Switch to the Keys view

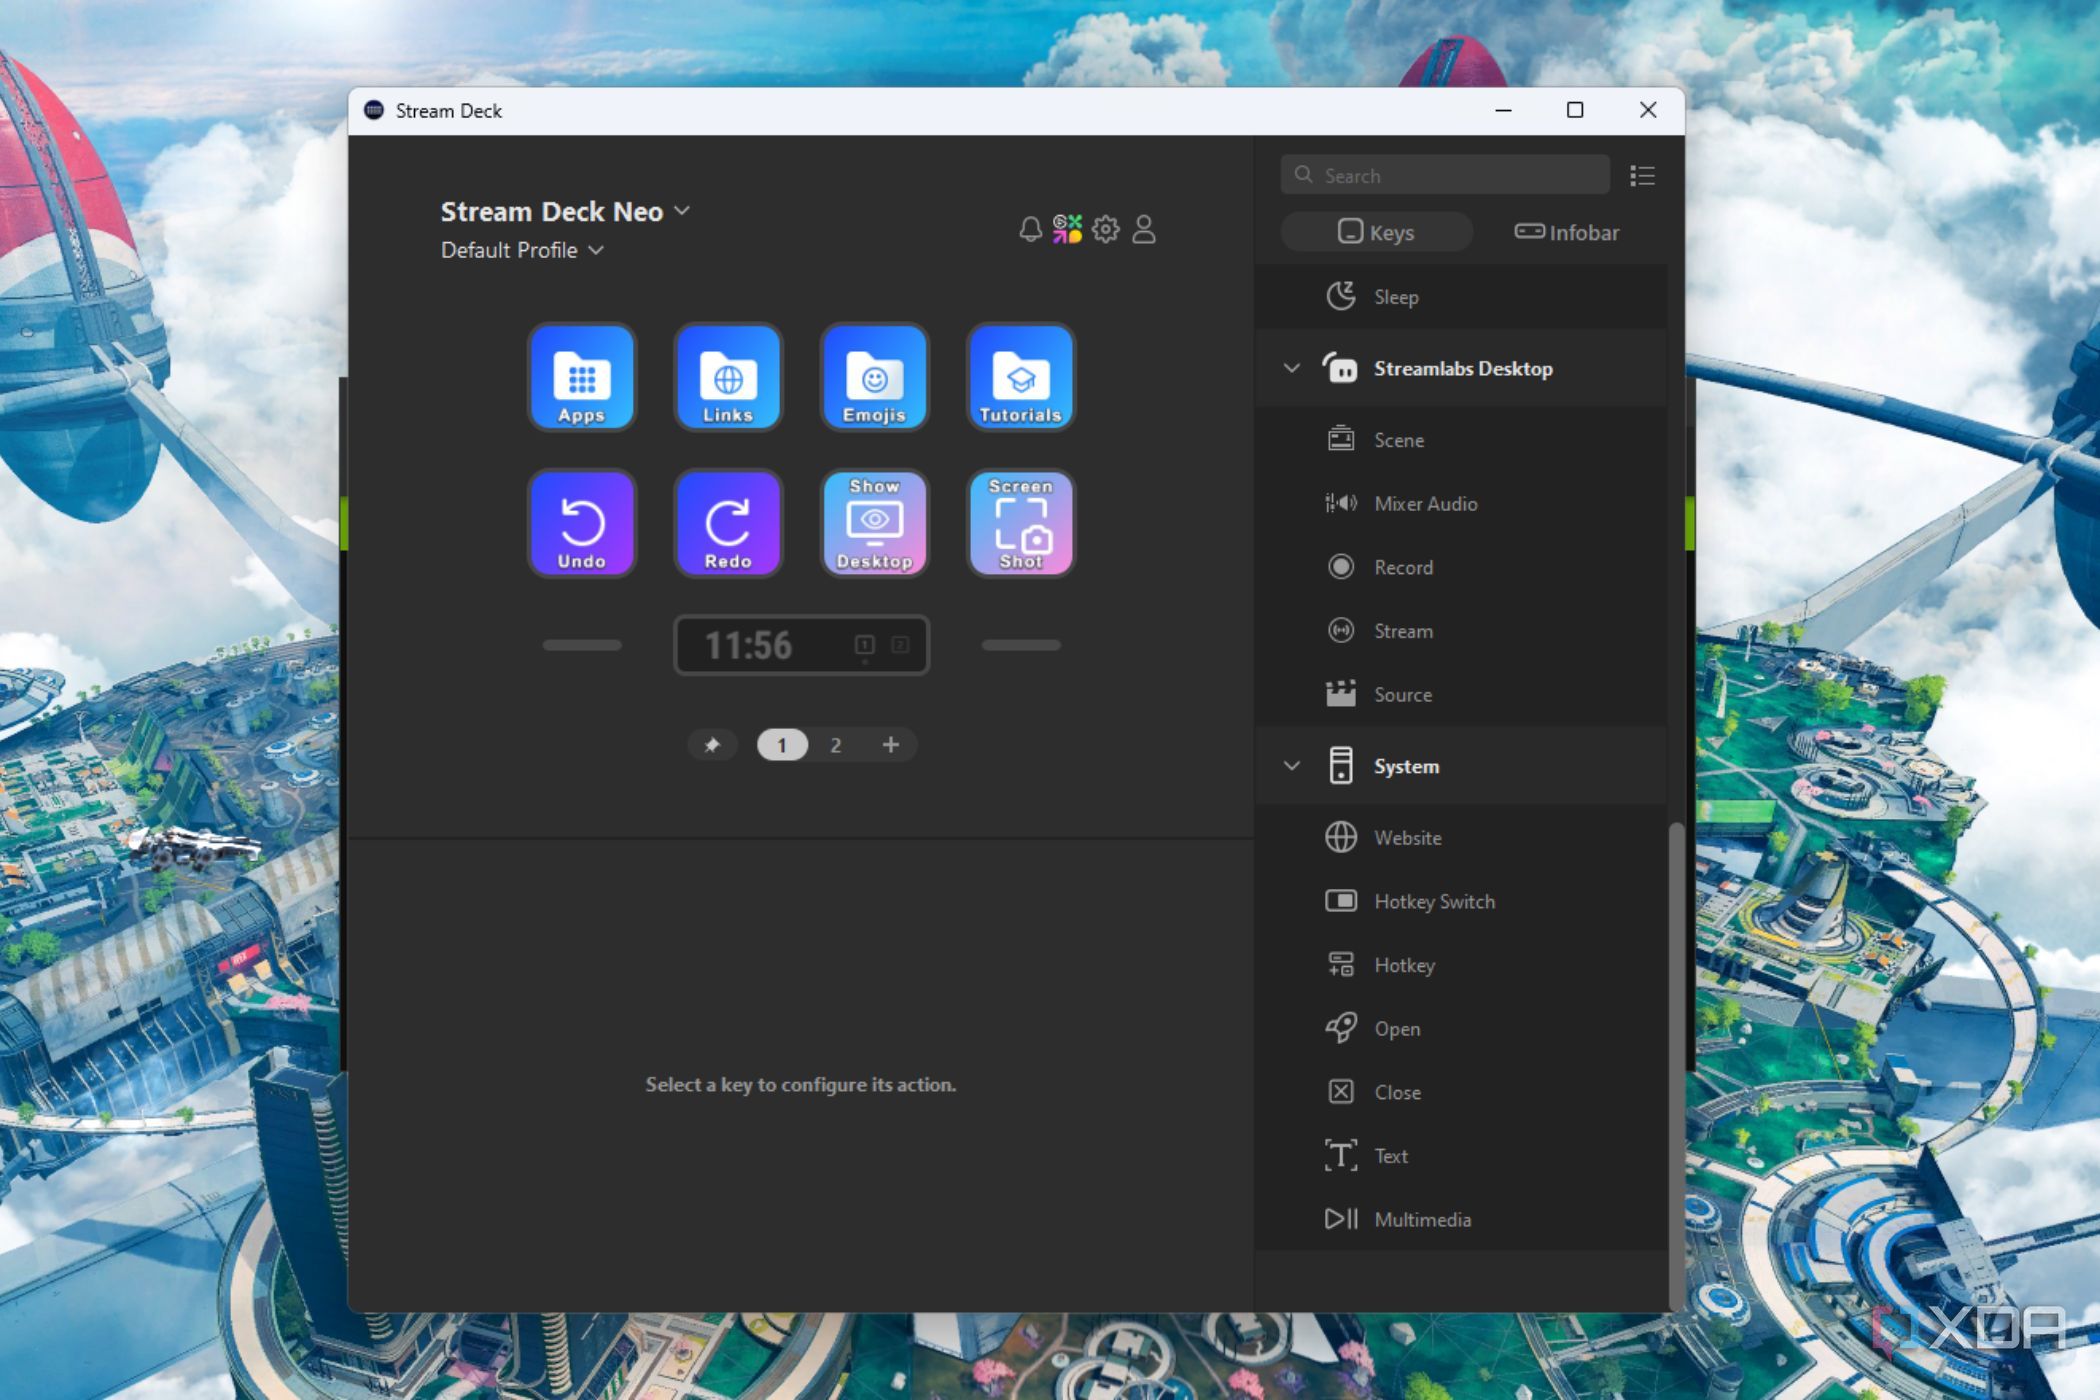coord(1377,231)
